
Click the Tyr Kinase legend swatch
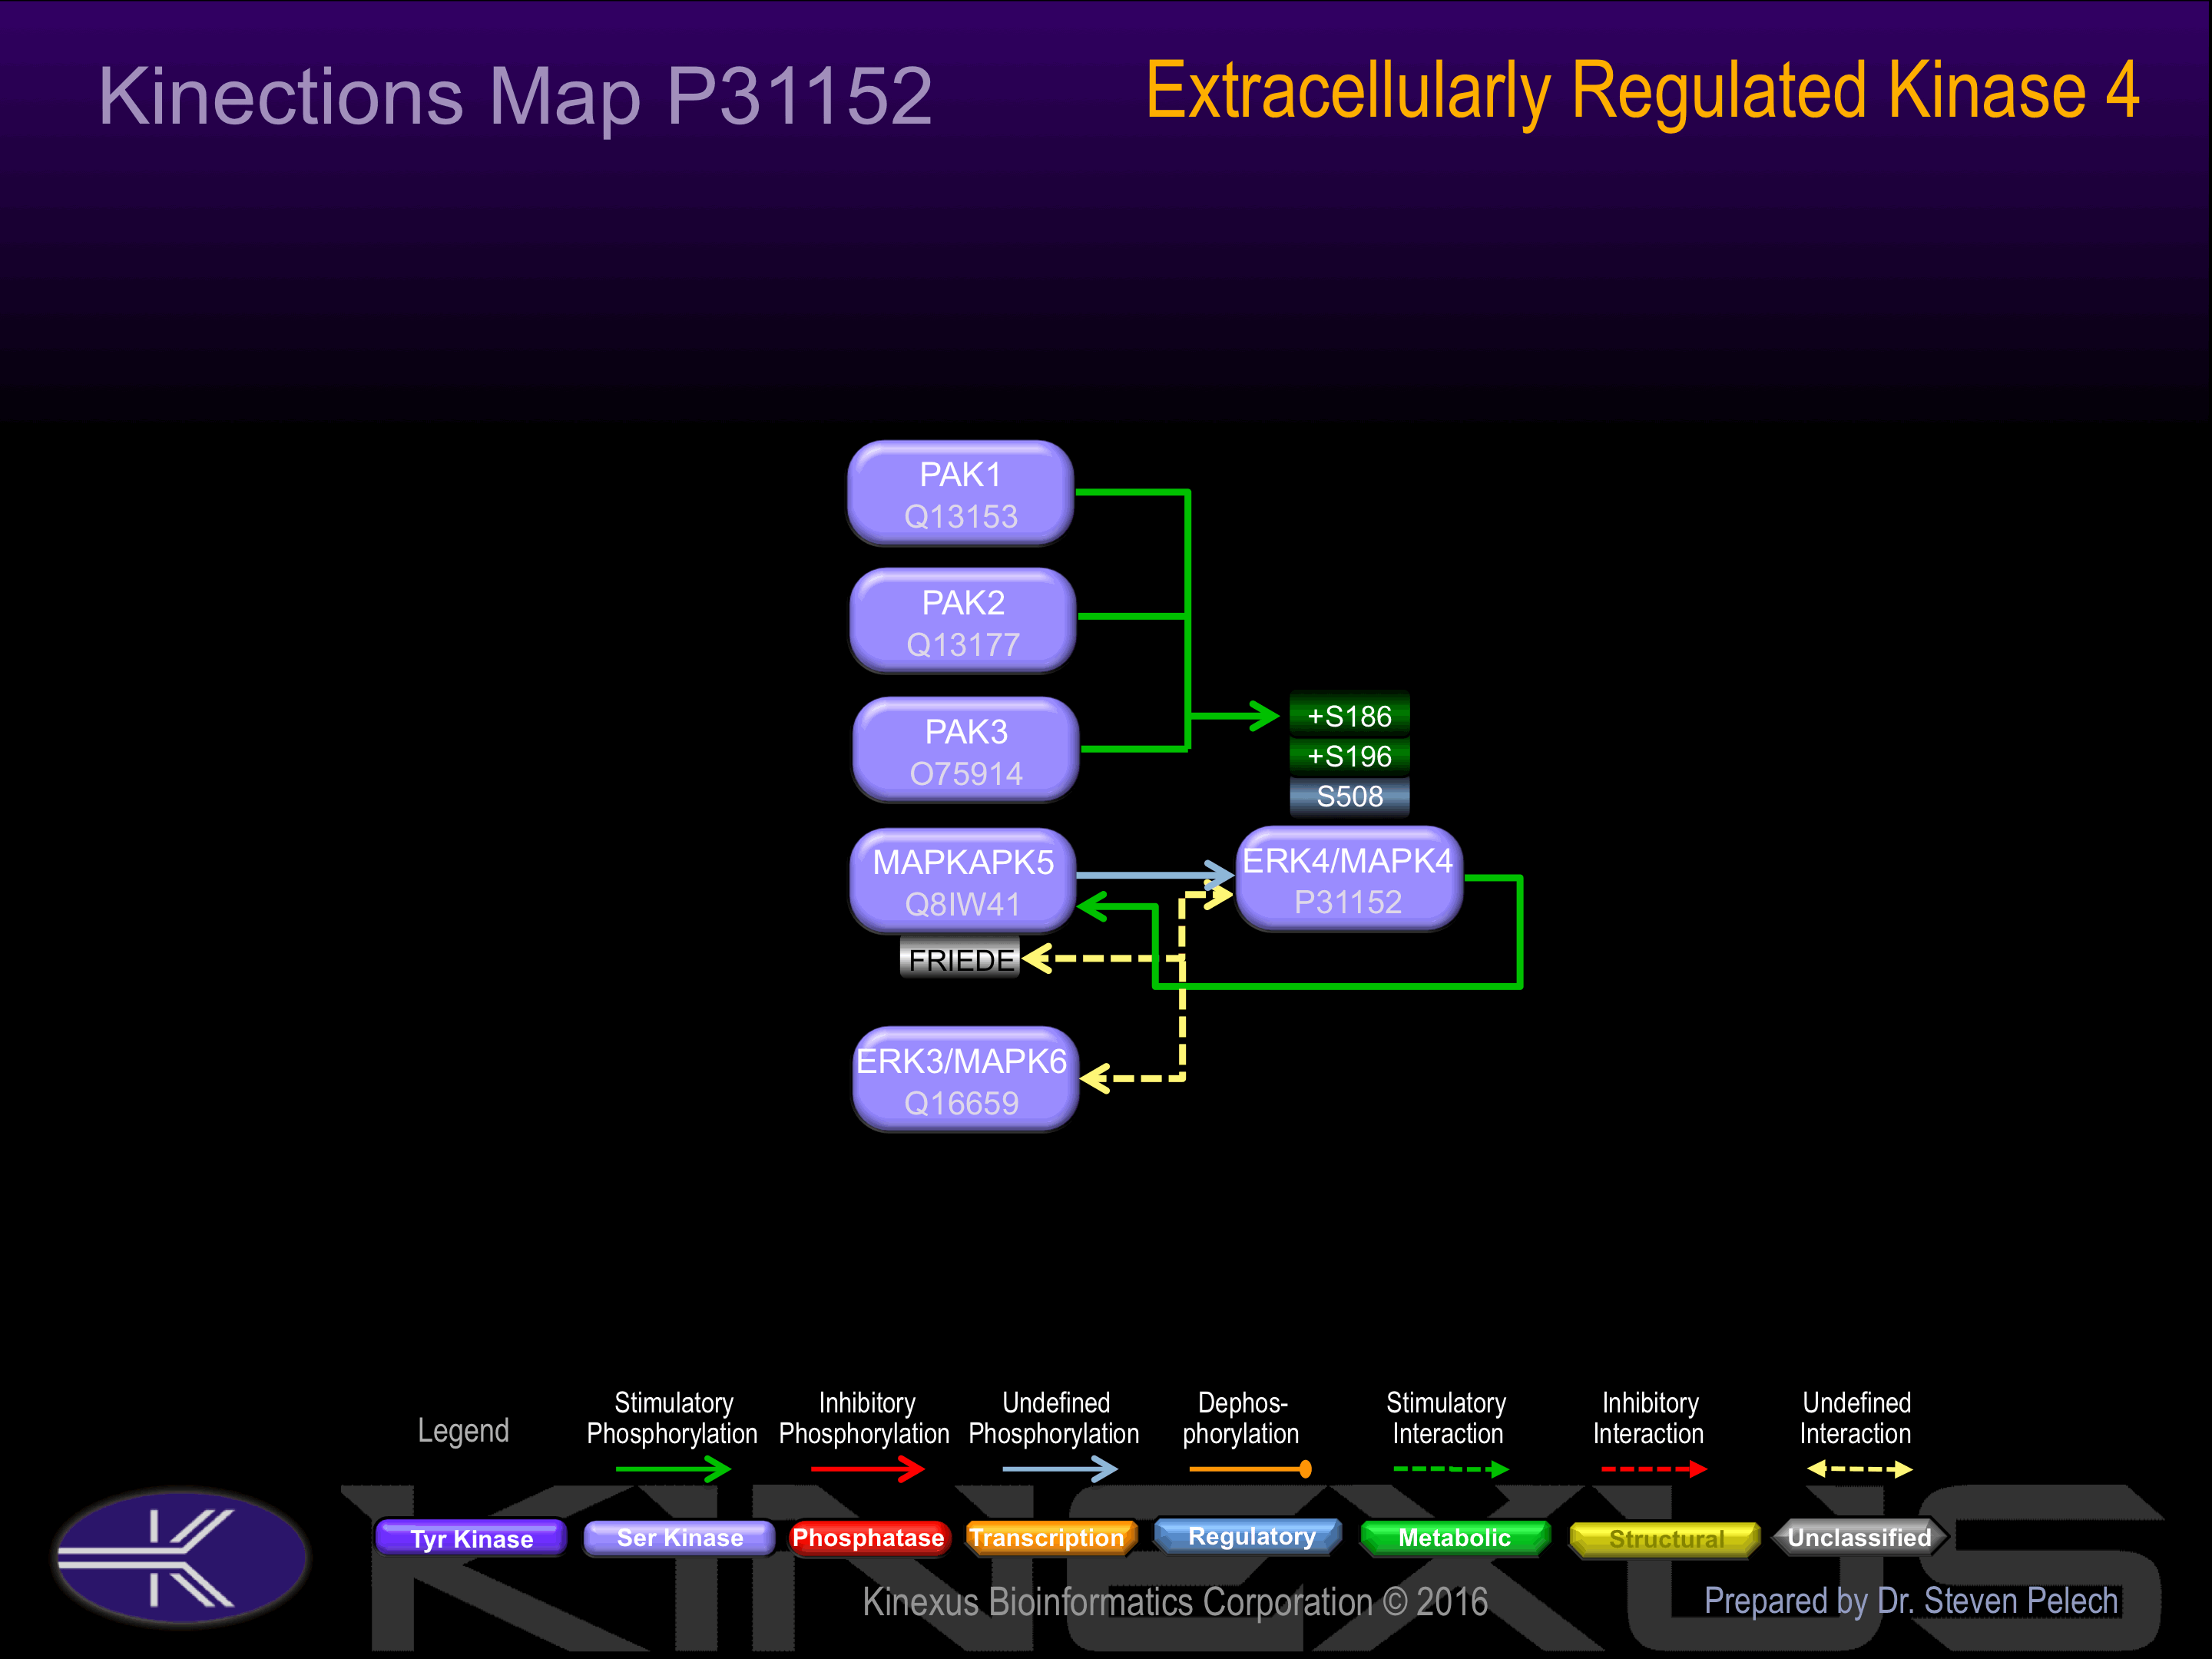[471, 1538]
